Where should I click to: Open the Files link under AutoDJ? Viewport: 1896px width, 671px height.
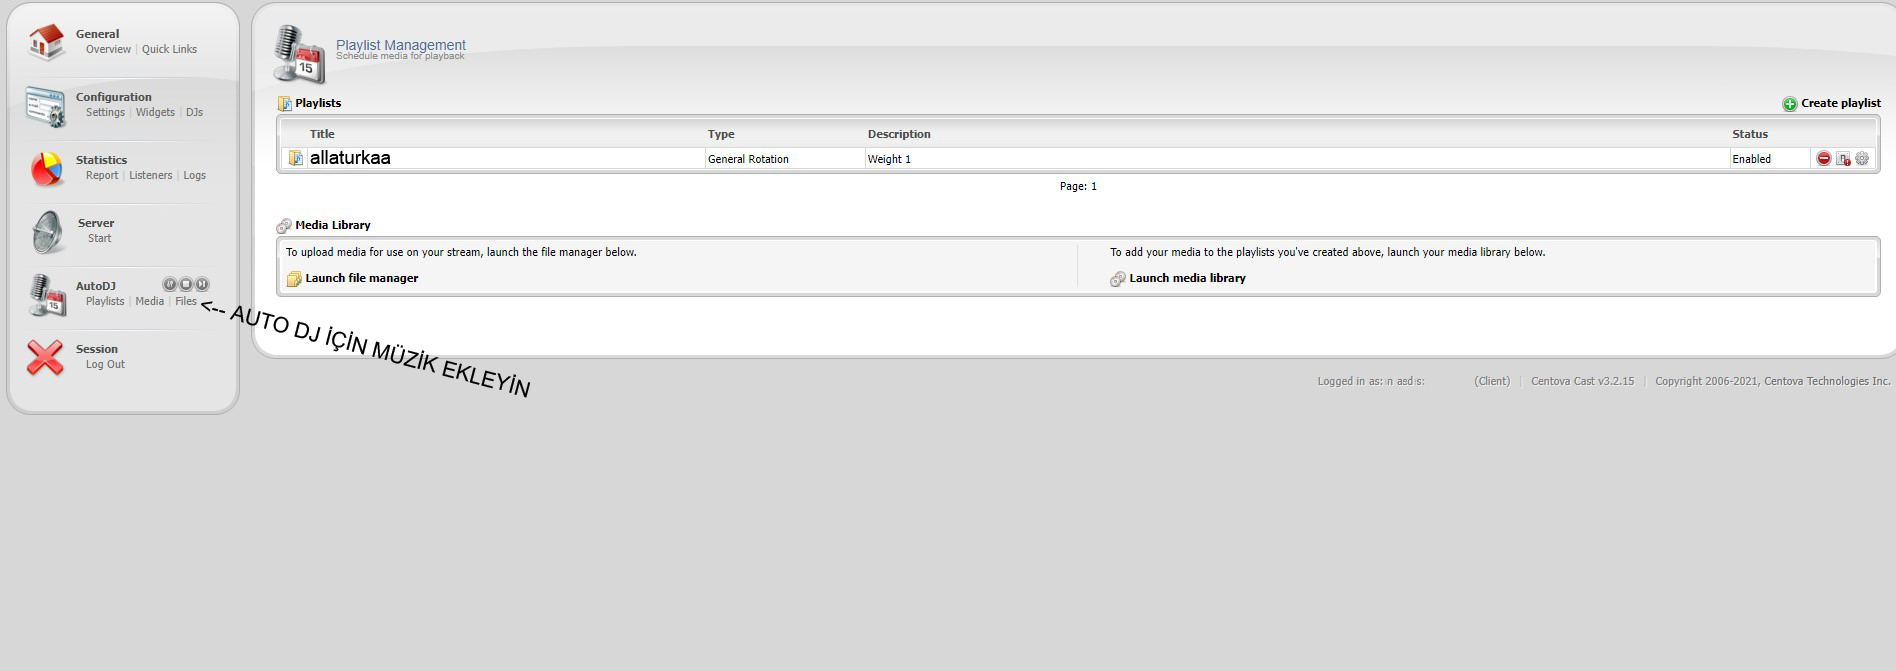pyautogui.click(x=186, y=301)
